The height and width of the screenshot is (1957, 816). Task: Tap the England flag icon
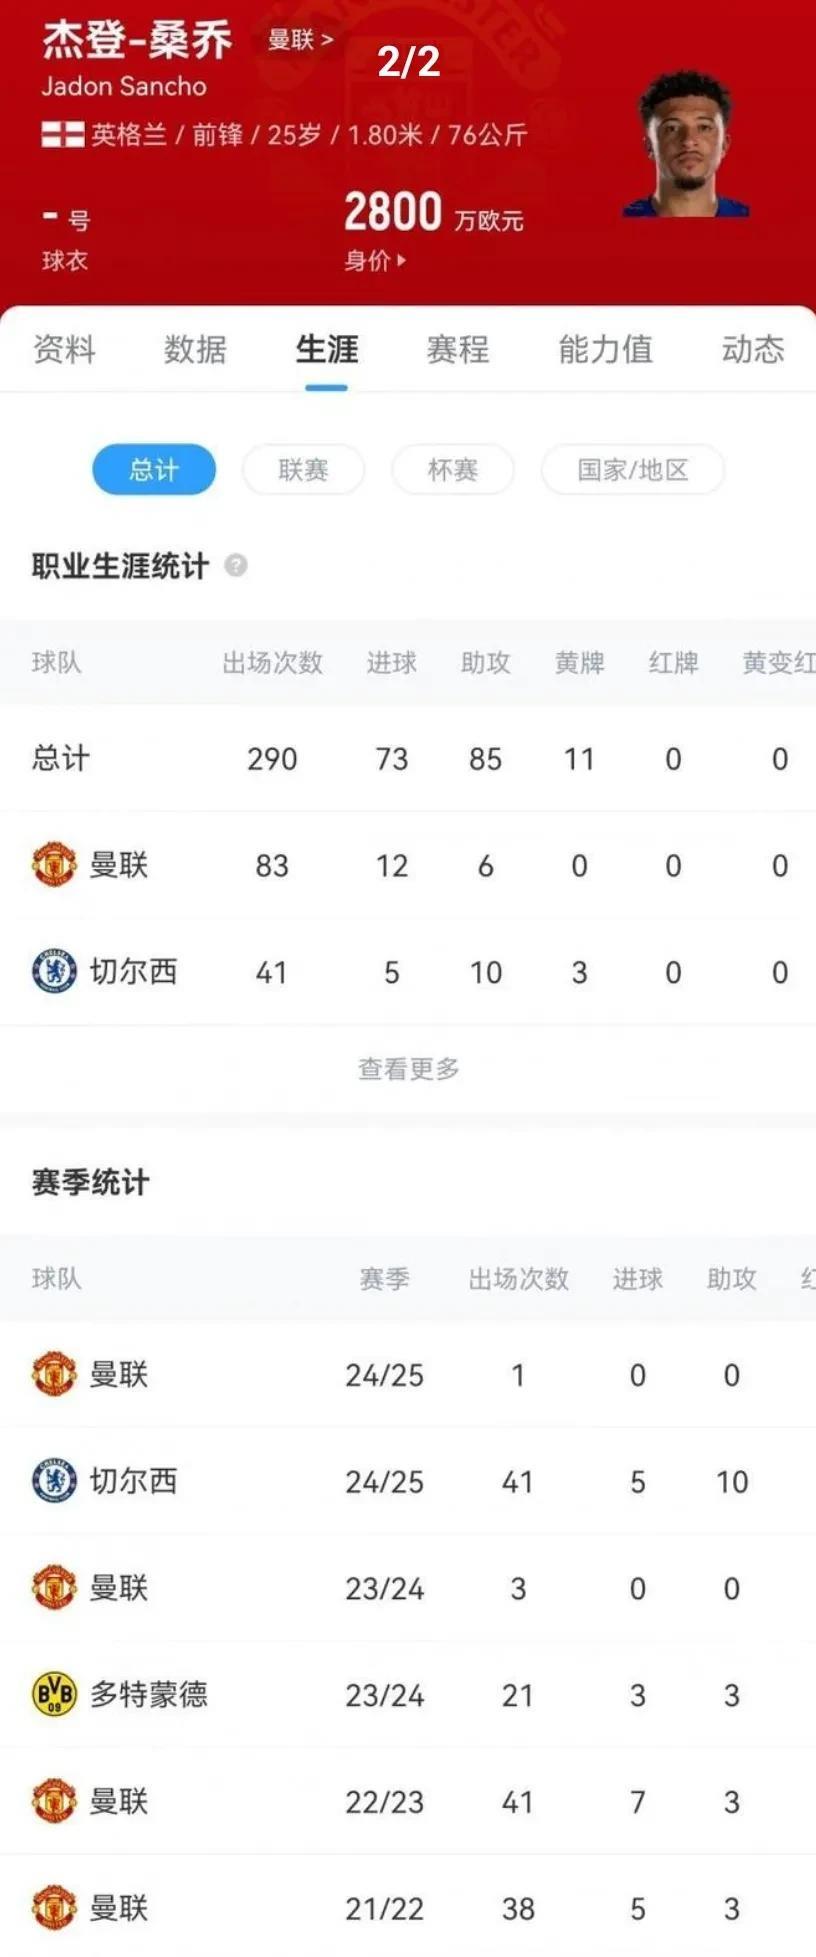[62, 134]
